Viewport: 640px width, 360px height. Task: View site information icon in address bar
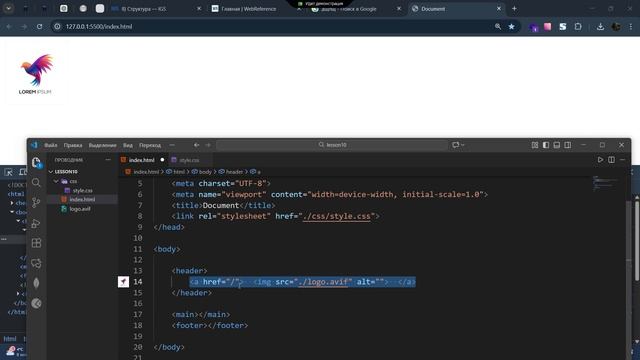point(58,27)
